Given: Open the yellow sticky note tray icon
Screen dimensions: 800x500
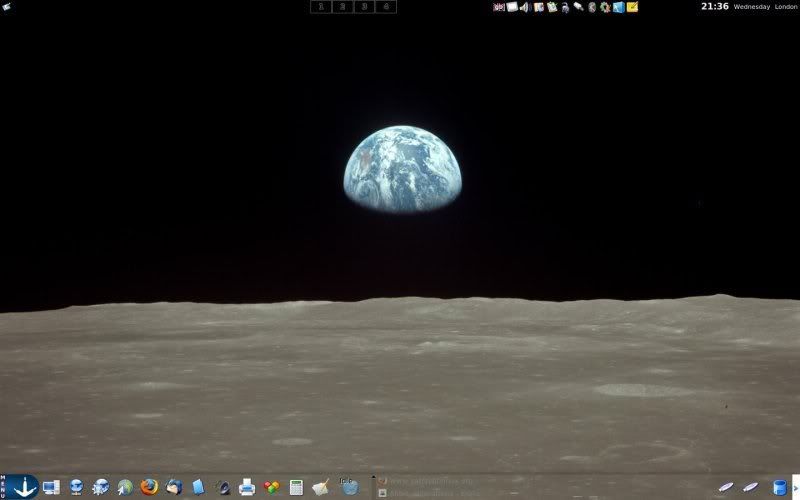Looking at the screenshot, I should pos(632,7).
